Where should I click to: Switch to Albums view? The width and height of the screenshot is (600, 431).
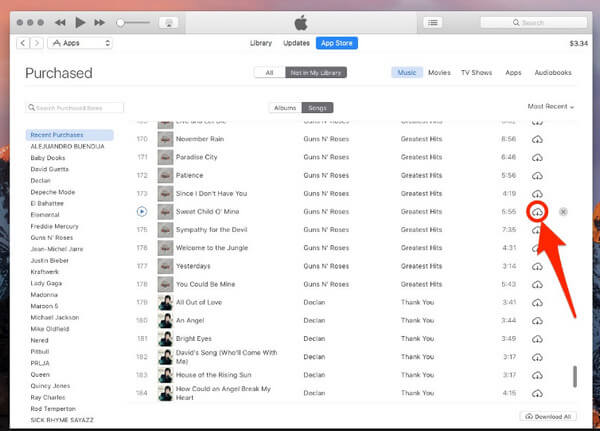(285, 108)
